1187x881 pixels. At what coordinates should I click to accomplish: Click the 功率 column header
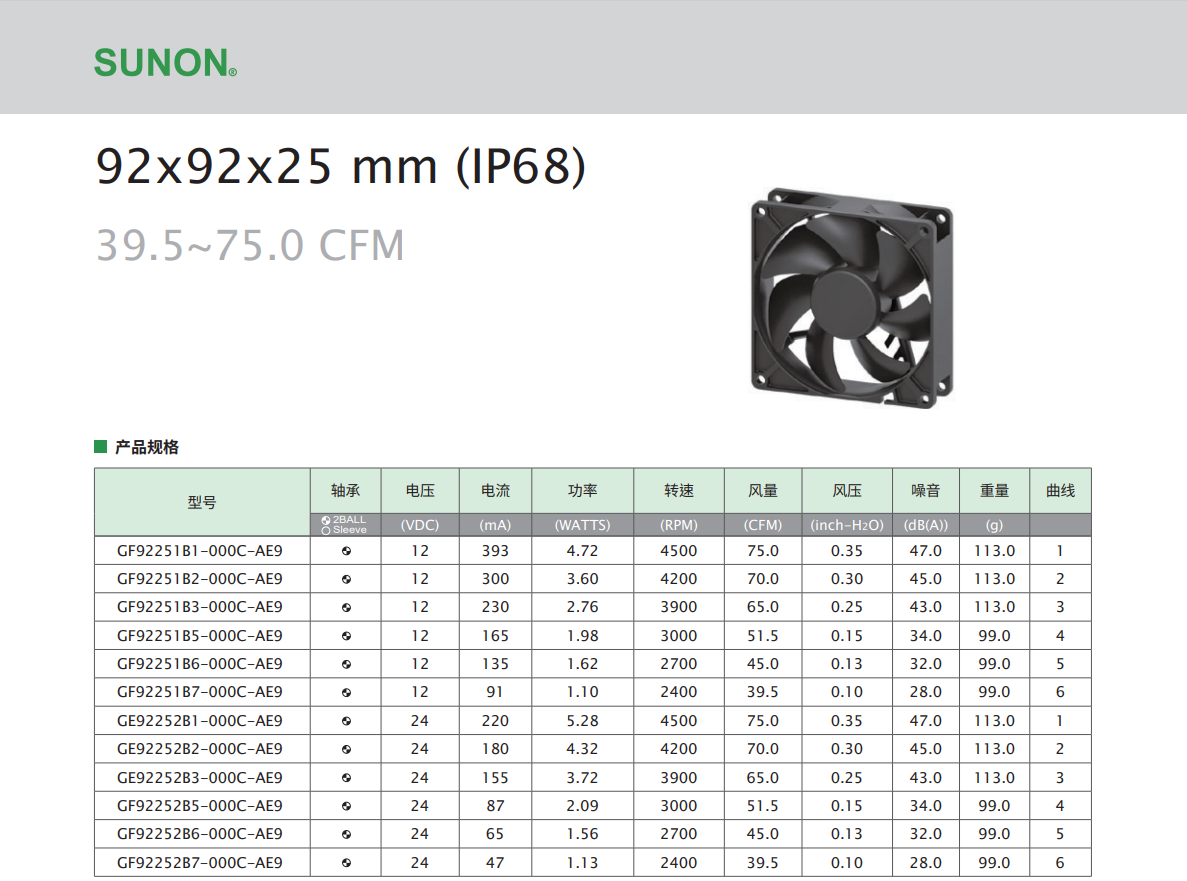coord(583,490)
